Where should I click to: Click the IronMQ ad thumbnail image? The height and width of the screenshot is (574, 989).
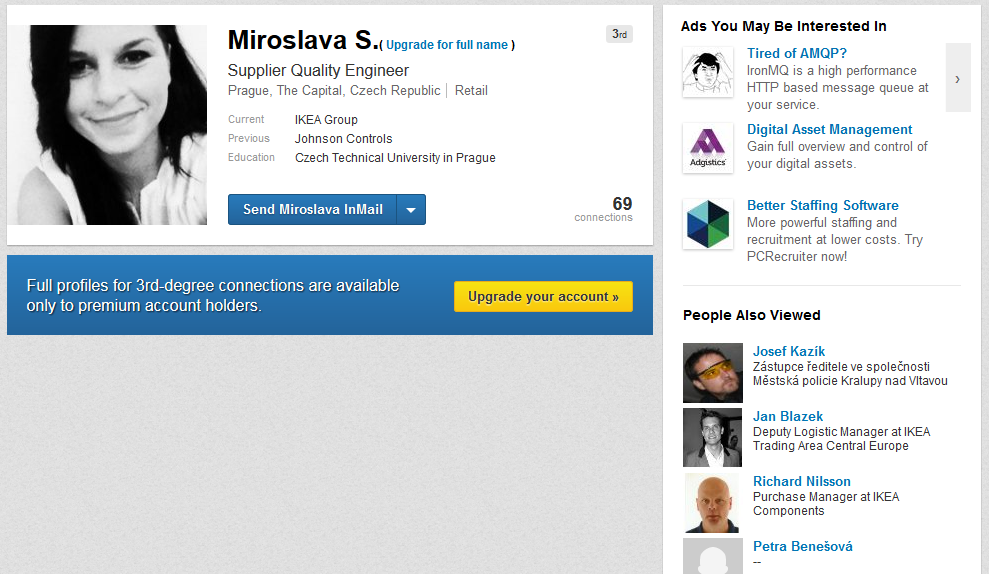(x=708, y=72)
